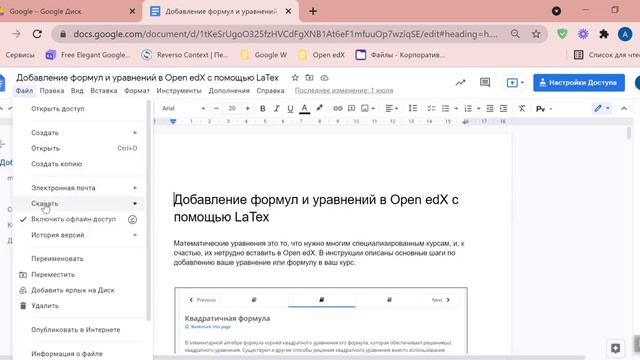Click the cloud document status icon

point(324,78)
